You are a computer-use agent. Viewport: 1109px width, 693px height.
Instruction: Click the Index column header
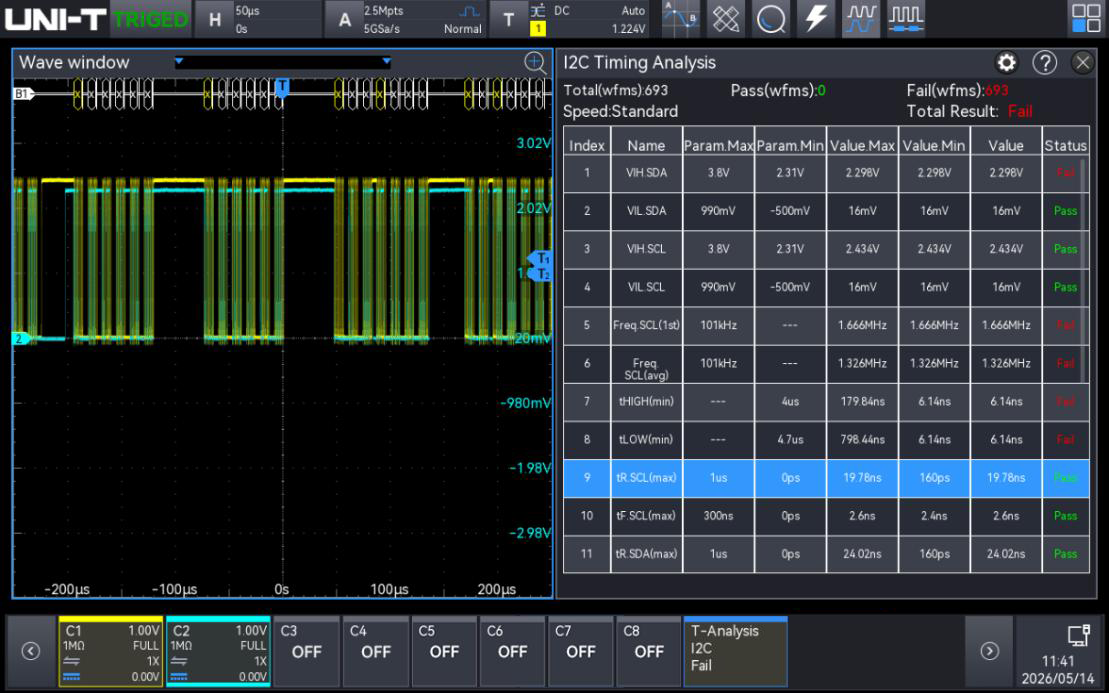click(x=587, y=141)
